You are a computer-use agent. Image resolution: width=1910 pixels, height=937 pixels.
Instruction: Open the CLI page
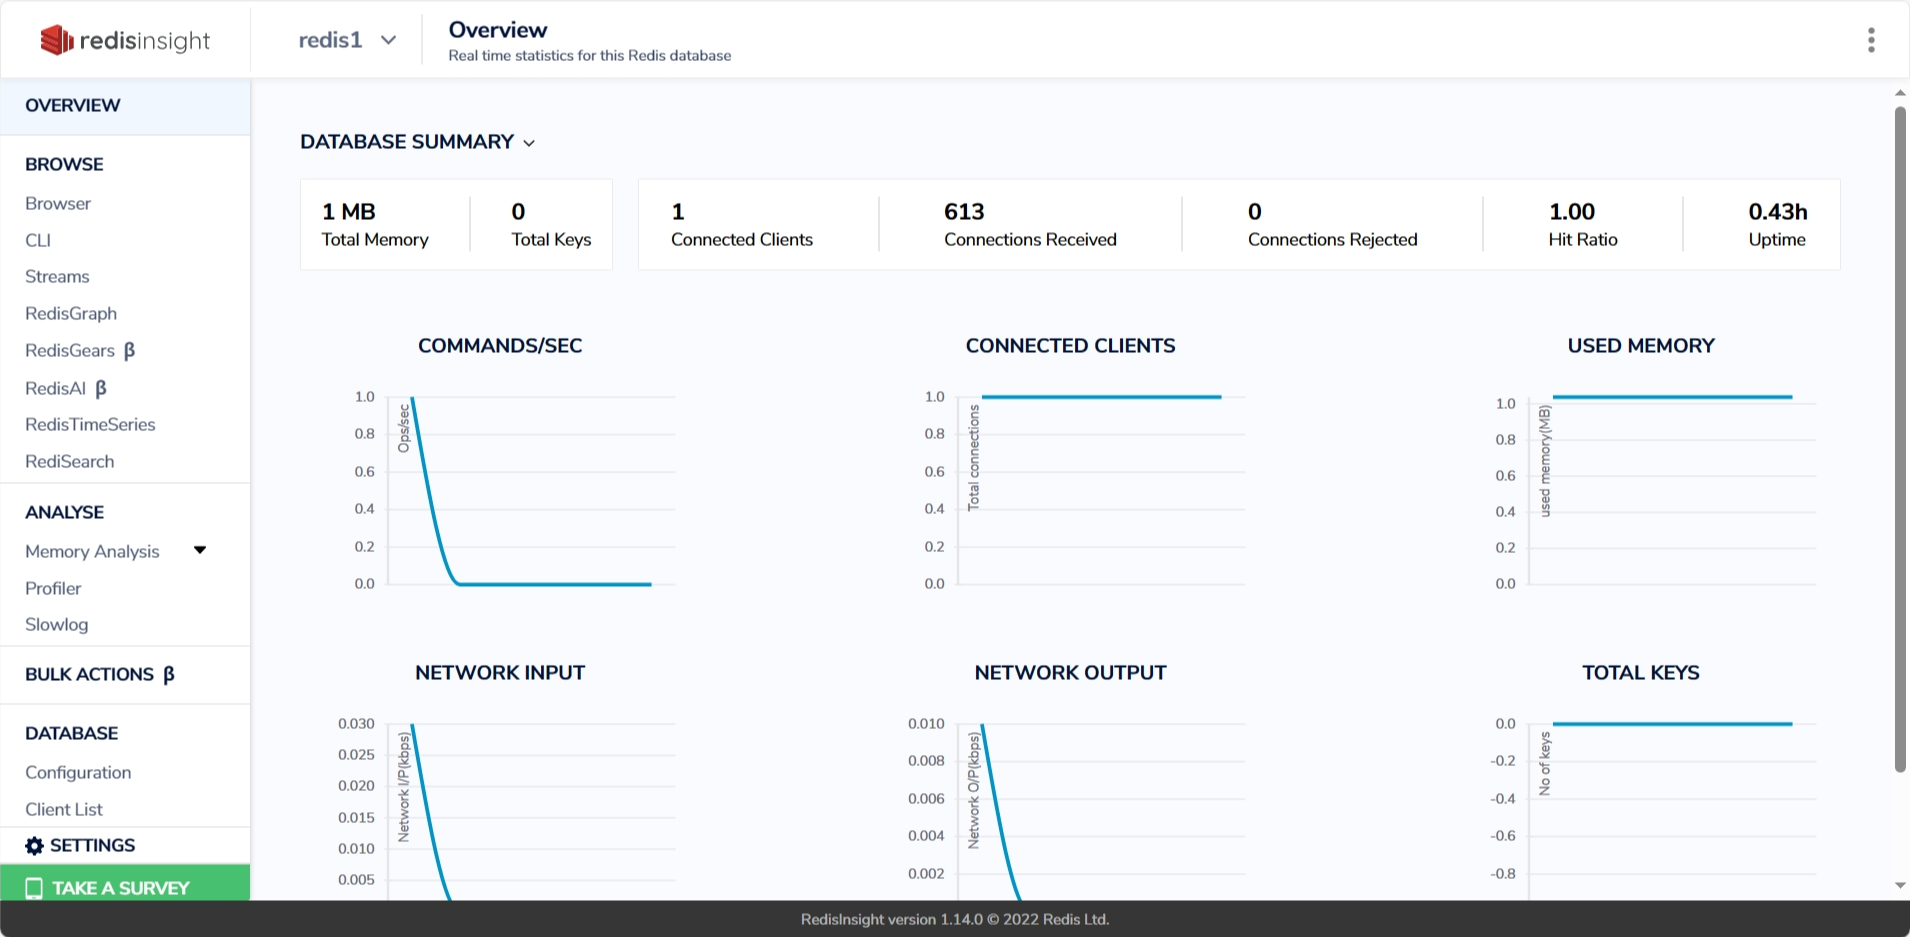pyautogui.click(x=38, y=240)
